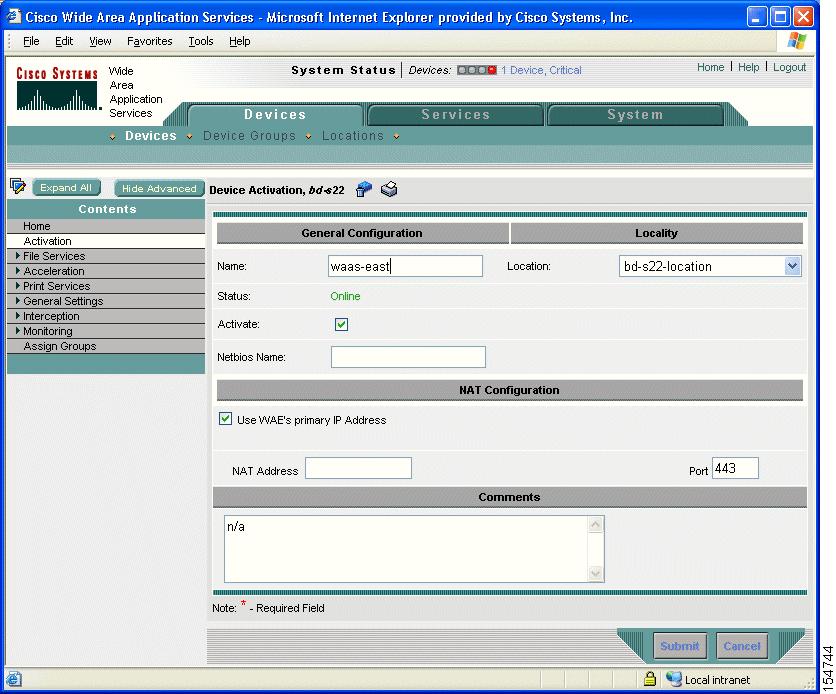Click the Cisco Systems logo
Screen dimensions: 836x694
(x=57, y=89)
